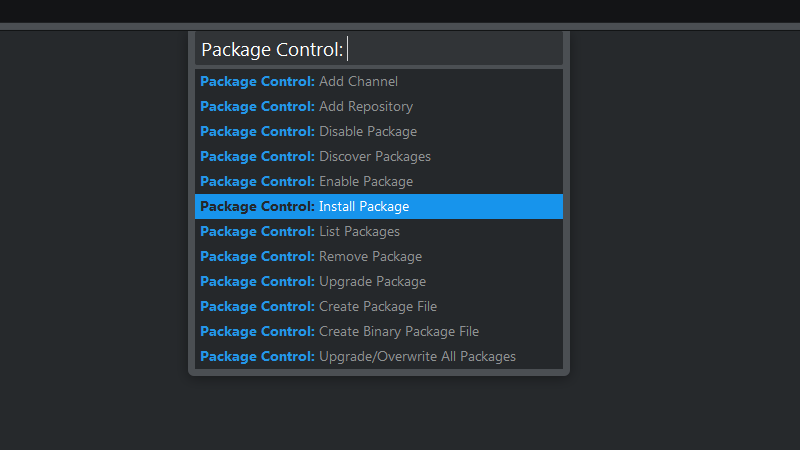Run Upgrade/Overwrite All Packages

click(x=378, y=357)
